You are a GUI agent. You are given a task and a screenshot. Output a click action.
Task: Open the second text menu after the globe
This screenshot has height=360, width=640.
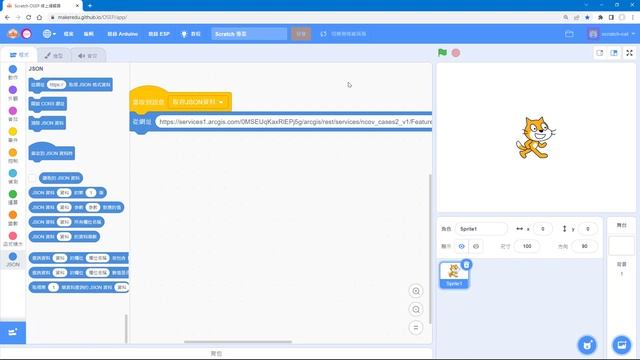(x=89, y=34)
